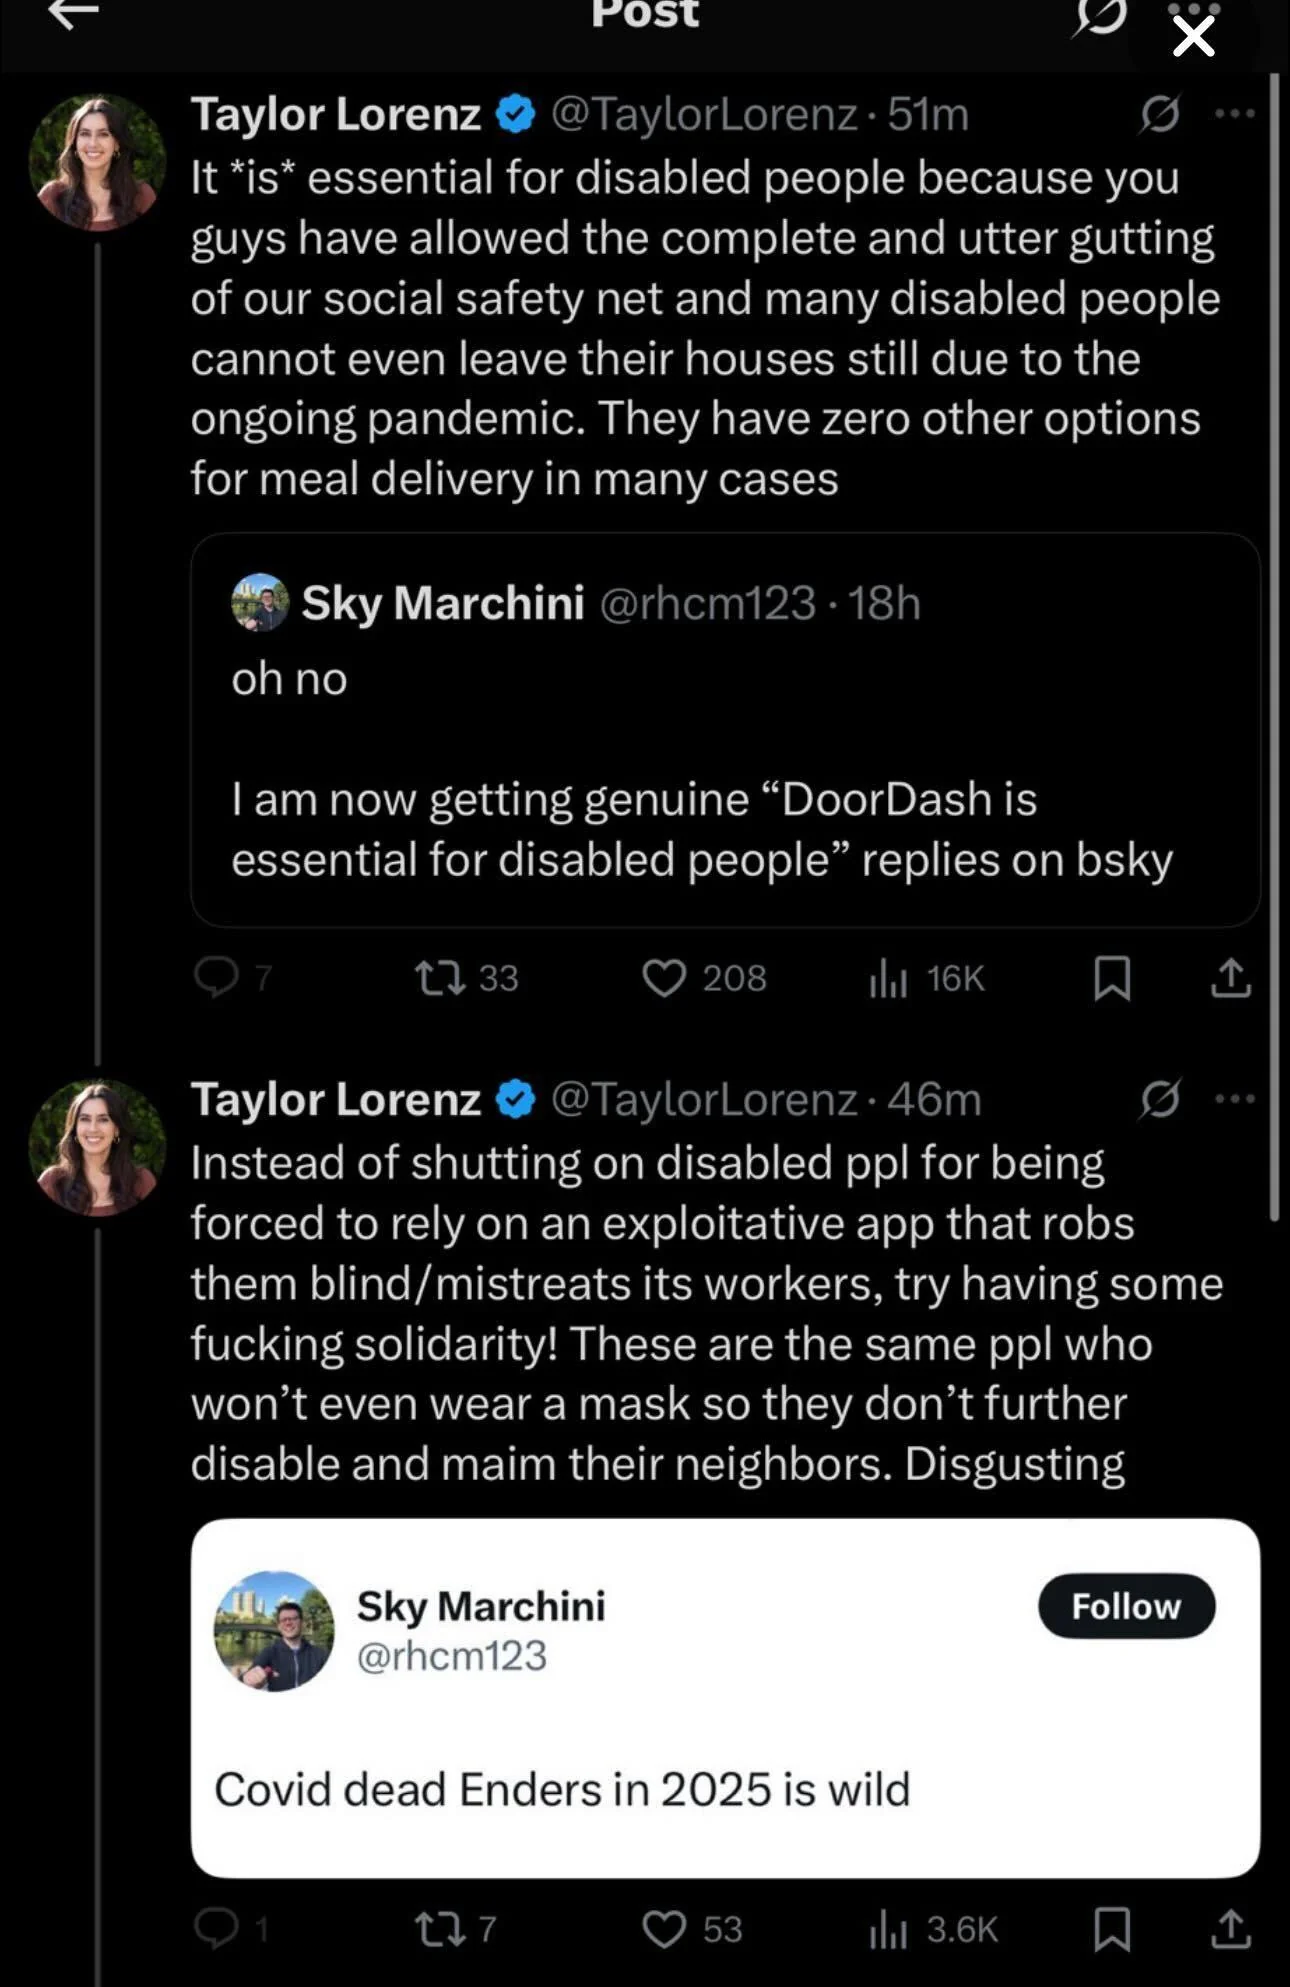View analytics showing 3.6K views
Viewport: 1290px width, 1987px height.
click(933, 1929)
